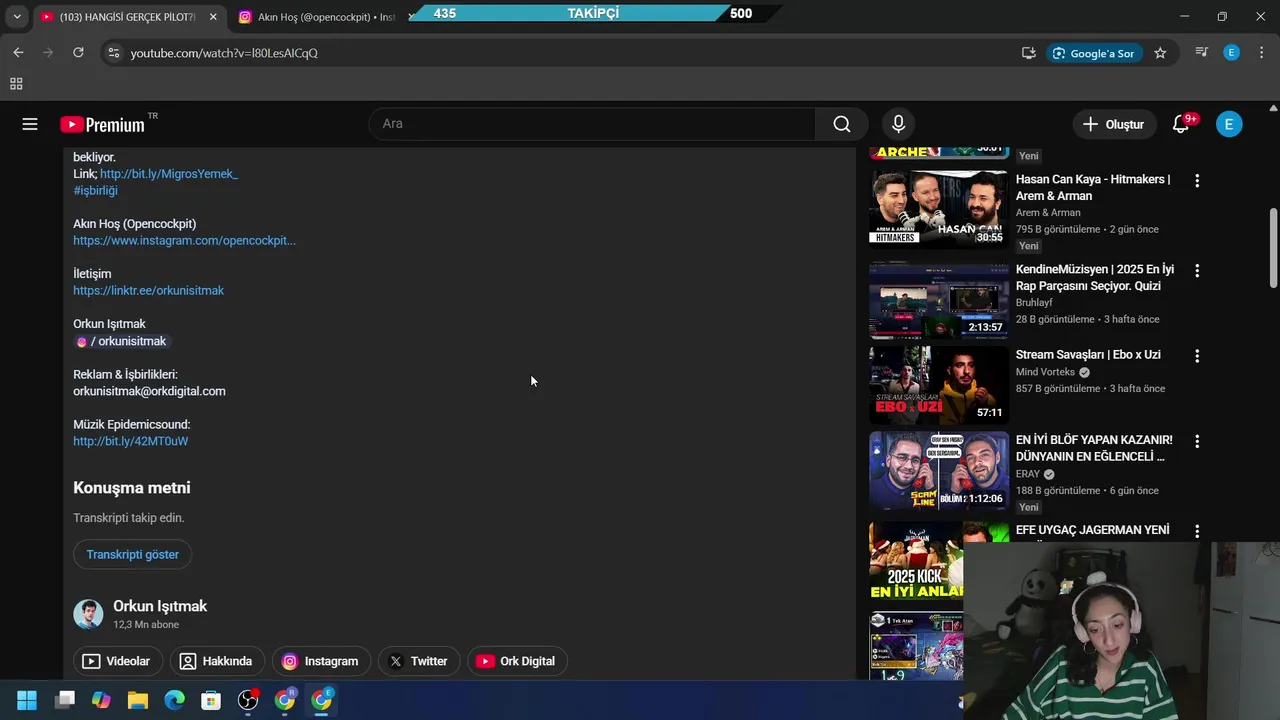This screenshot has height=720, width=1280.
Task: Open more options for KendineMüzisyen video
Action: pos(1197,271)
